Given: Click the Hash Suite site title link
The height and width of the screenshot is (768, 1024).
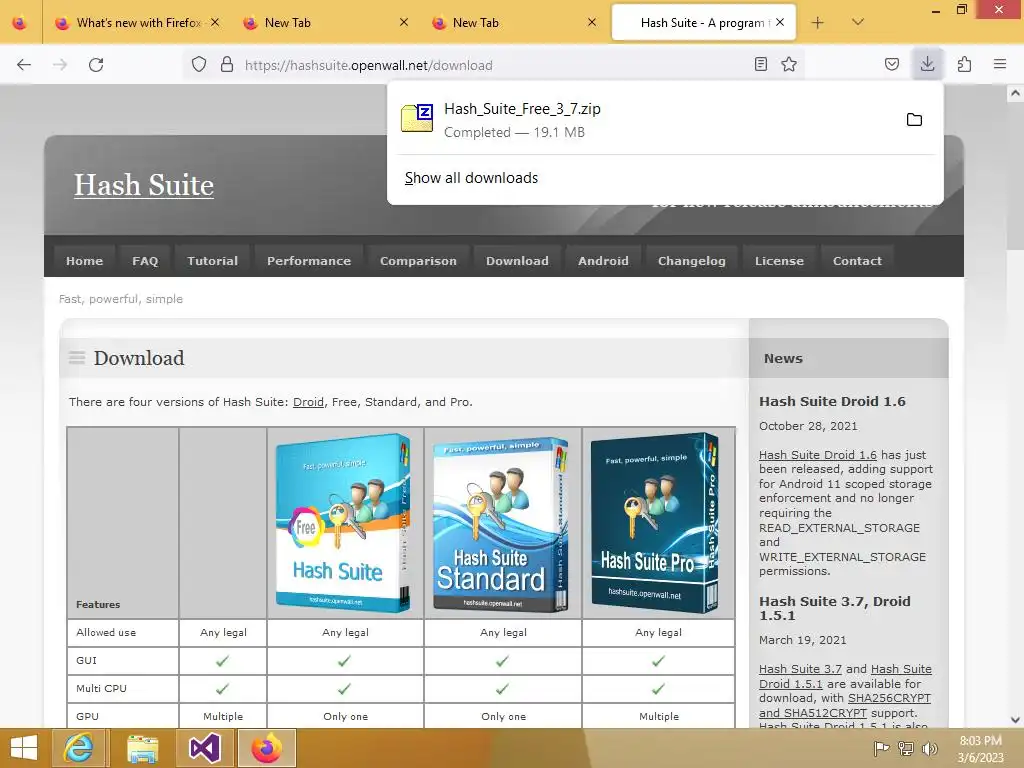Looking at the screenshot, I should 144,185.
